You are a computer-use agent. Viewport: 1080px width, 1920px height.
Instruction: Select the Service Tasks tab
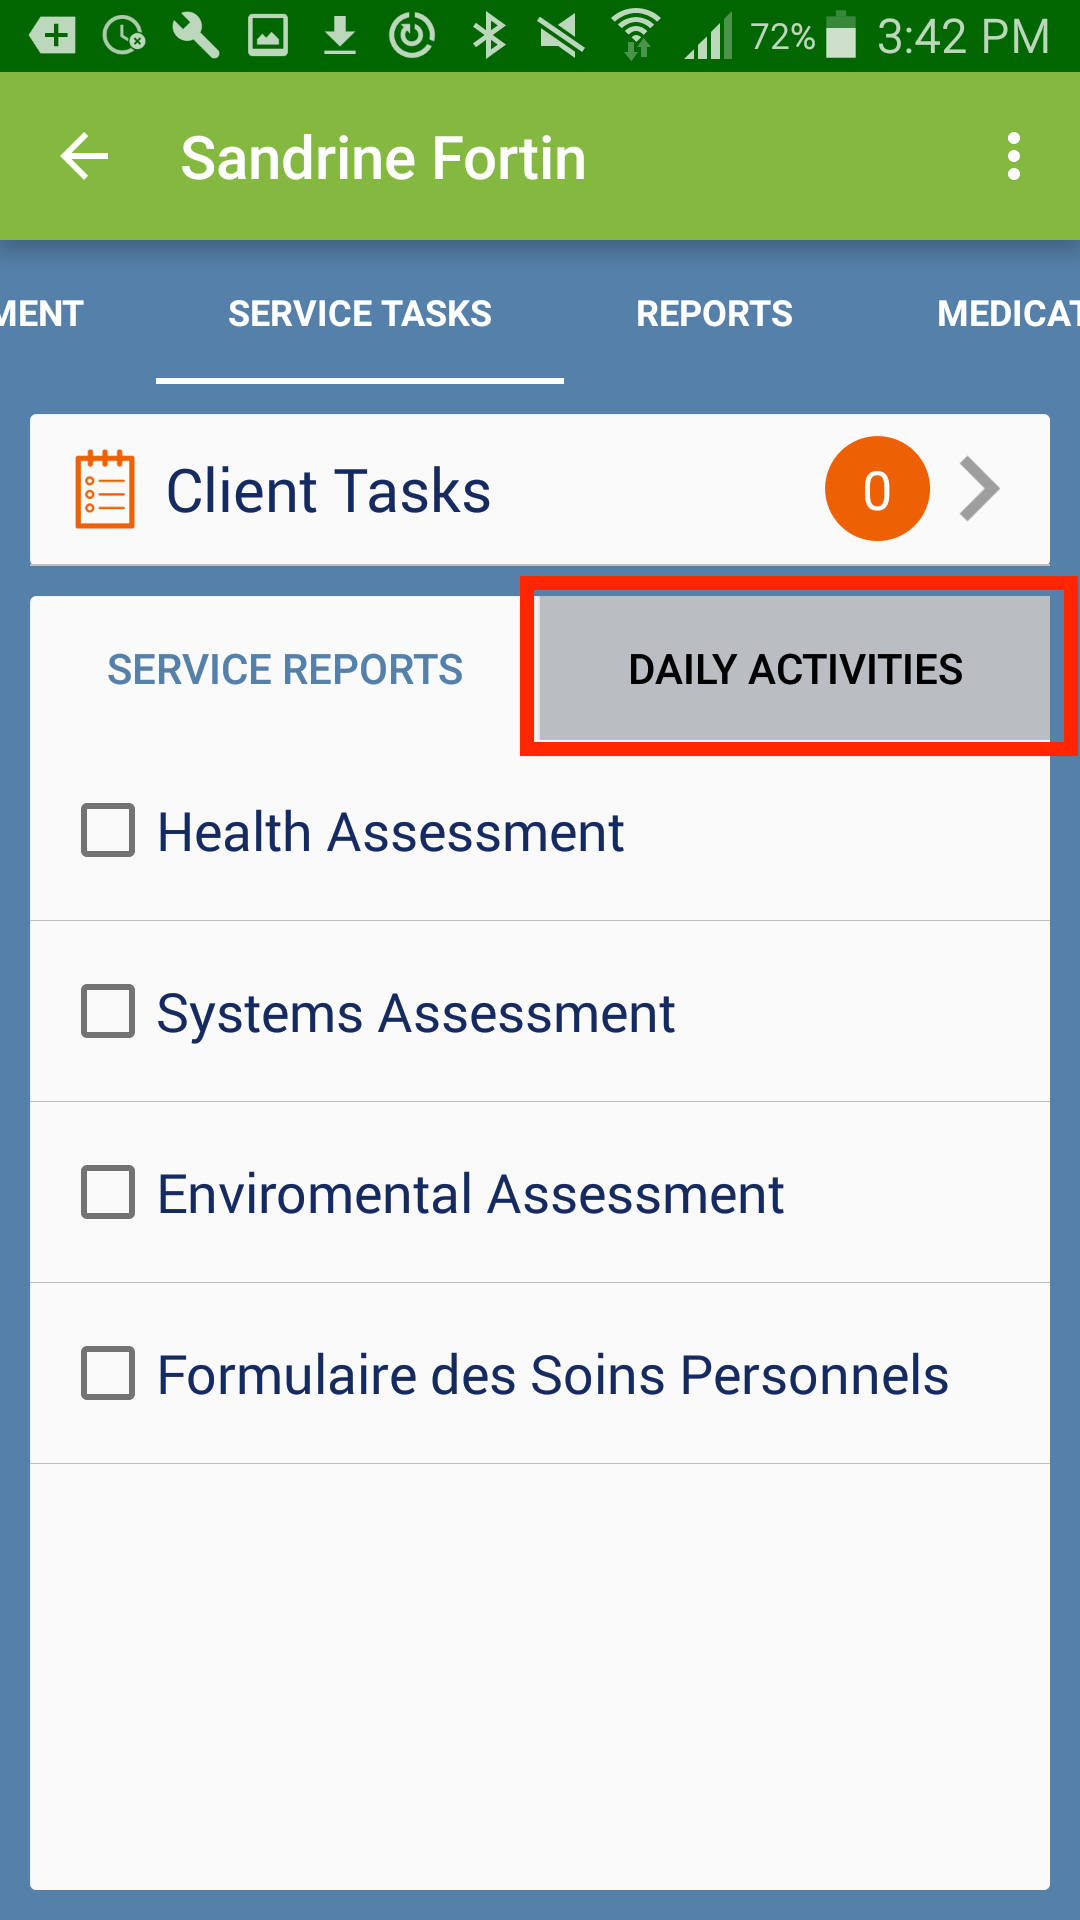(360, 314)
